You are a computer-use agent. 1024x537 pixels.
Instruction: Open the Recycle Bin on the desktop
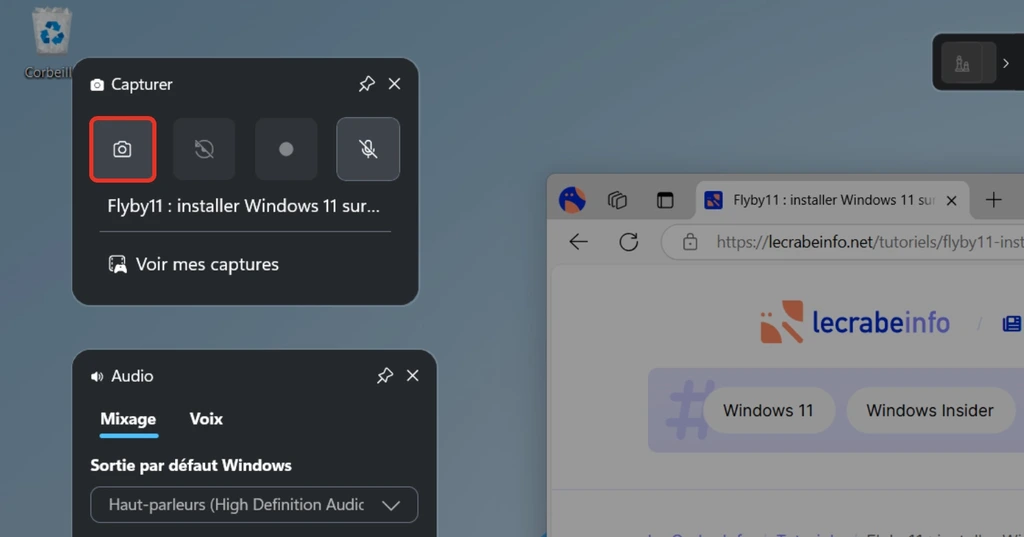click(51, 42)
